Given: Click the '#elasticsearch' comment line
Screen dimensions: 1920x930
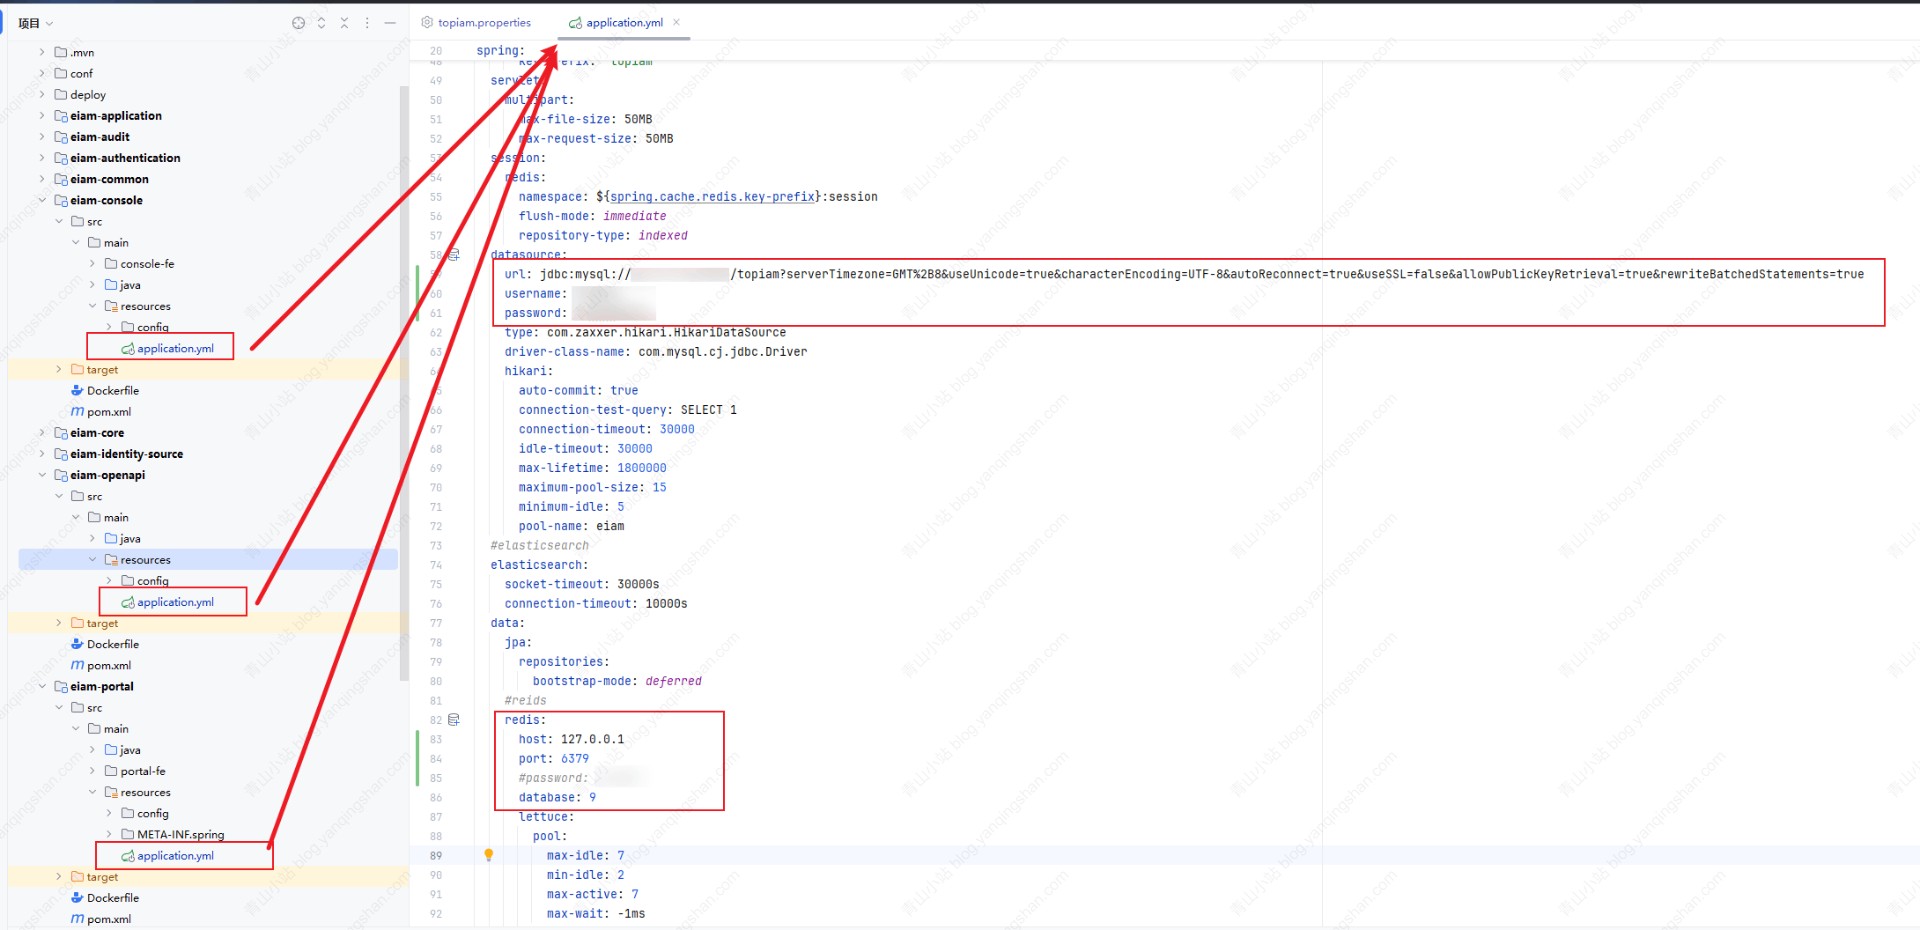Looking at the screenshot, I should (539, 546).
